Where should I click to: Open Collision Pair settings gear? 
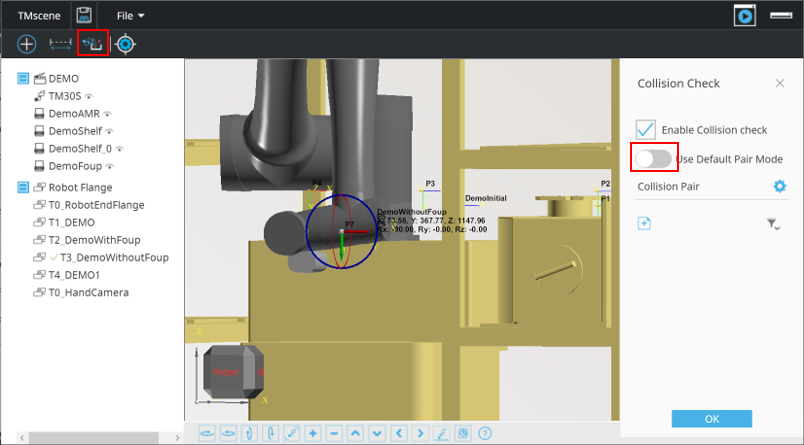click(x=779, y=186)
